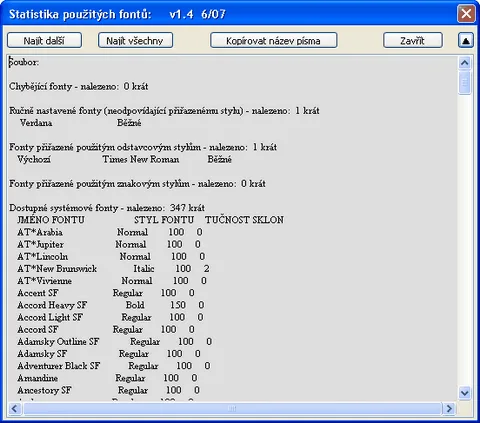The height and width of the screenshot is (423, 480).
Task: Click Kopírovat název písma button
Action: (x=274, y=40)
